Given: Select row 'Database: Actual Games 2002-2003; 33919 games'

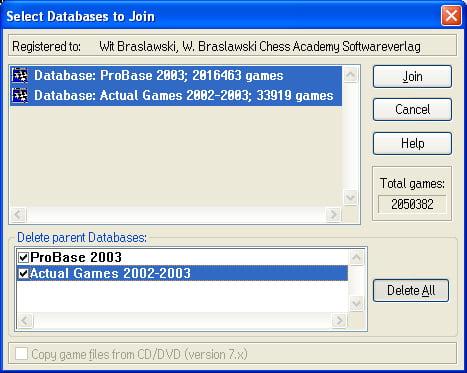Looking at the screenshot, I should [176, 96].
